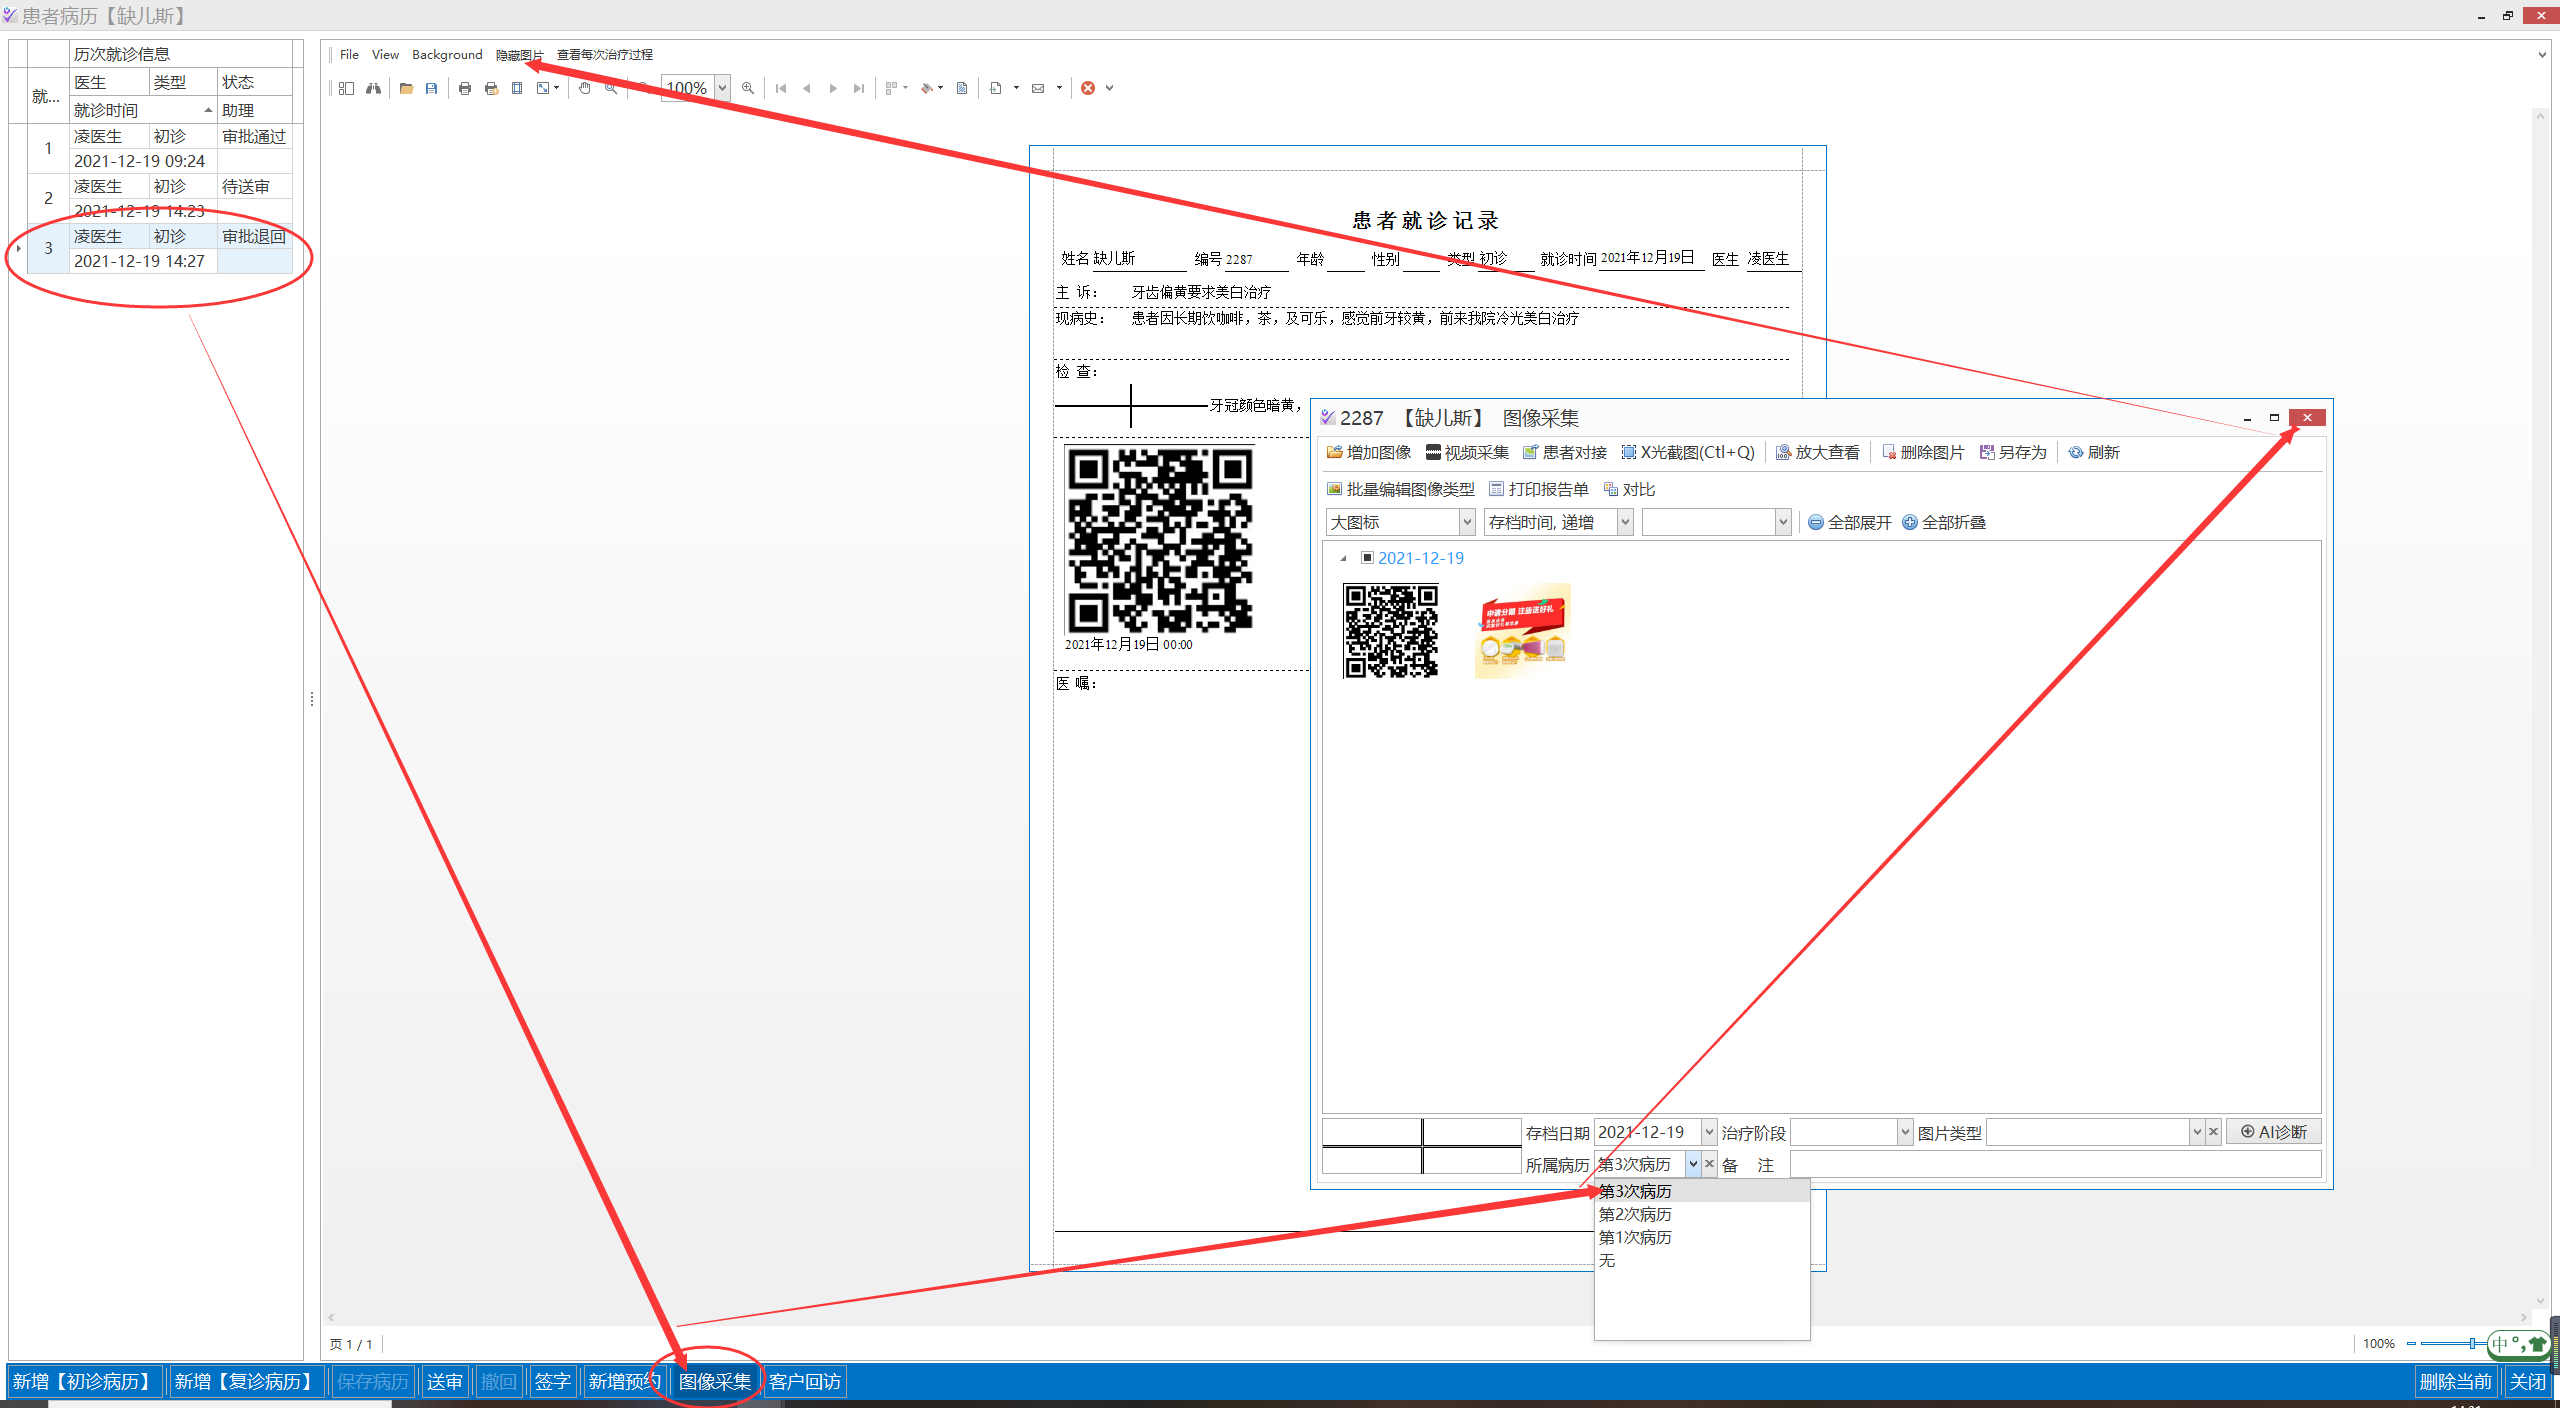Viewport: 2560px width, 1408px height.
Task: Click 新增【复诊病历】 button
Action: [x=247, y=1381]
